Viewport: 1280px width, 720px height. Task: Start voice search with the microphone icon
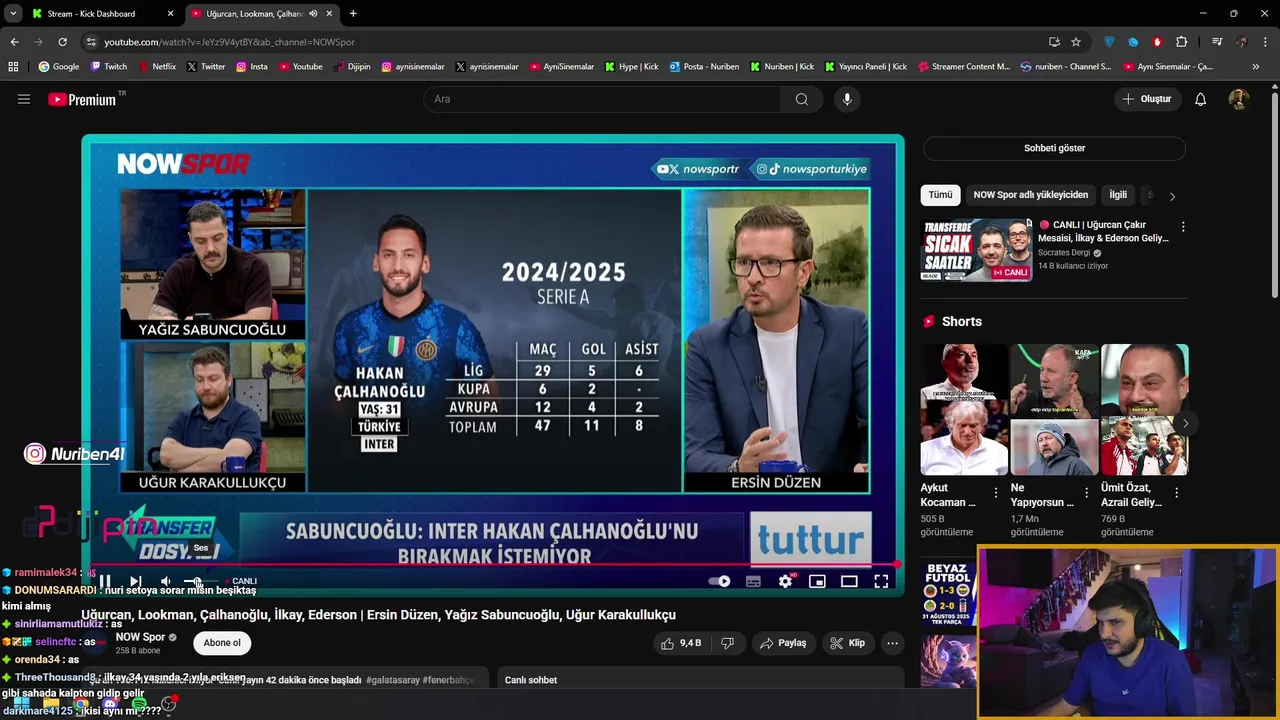click(847, 99)
